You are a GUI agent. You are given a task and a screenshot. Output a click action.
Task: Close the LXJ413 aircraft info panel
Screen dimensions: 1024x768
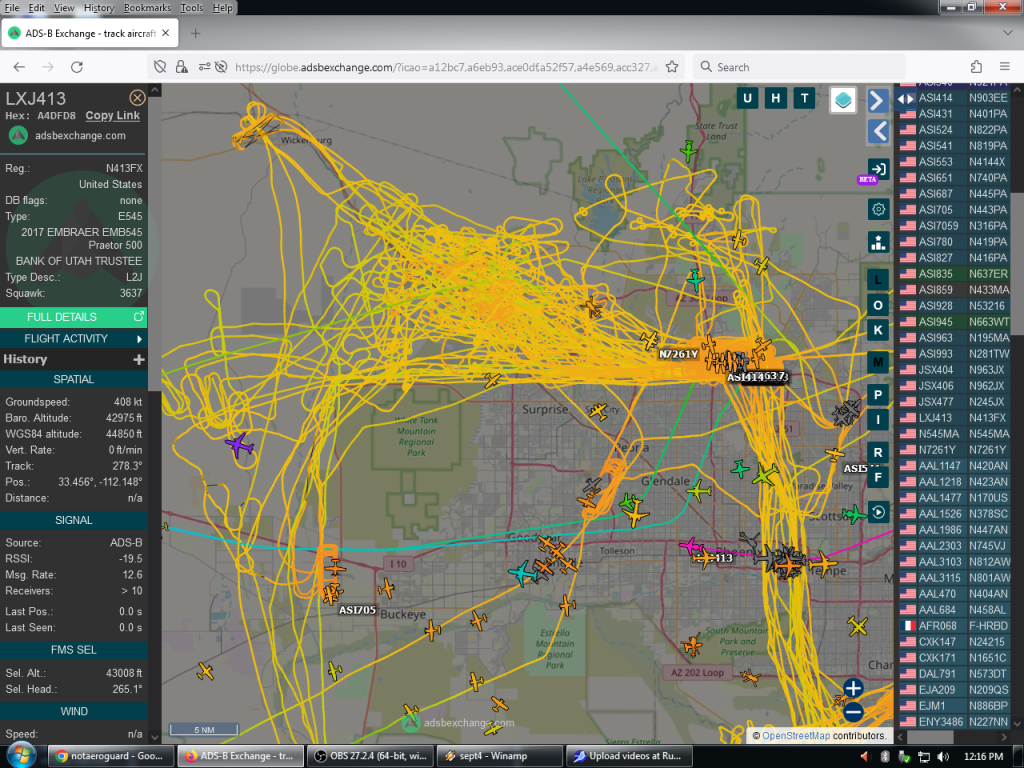(137, 98)
